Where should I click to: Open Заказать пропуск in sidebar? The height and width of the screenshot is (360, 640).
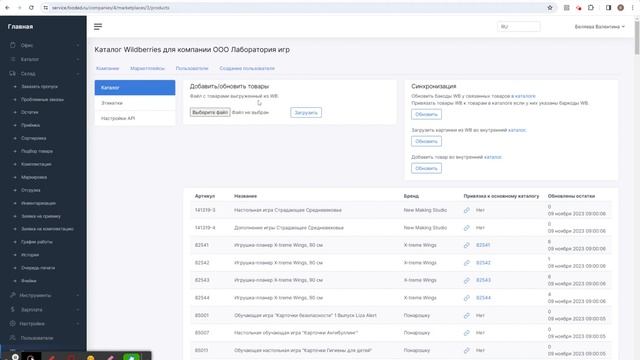coord(39,87)
